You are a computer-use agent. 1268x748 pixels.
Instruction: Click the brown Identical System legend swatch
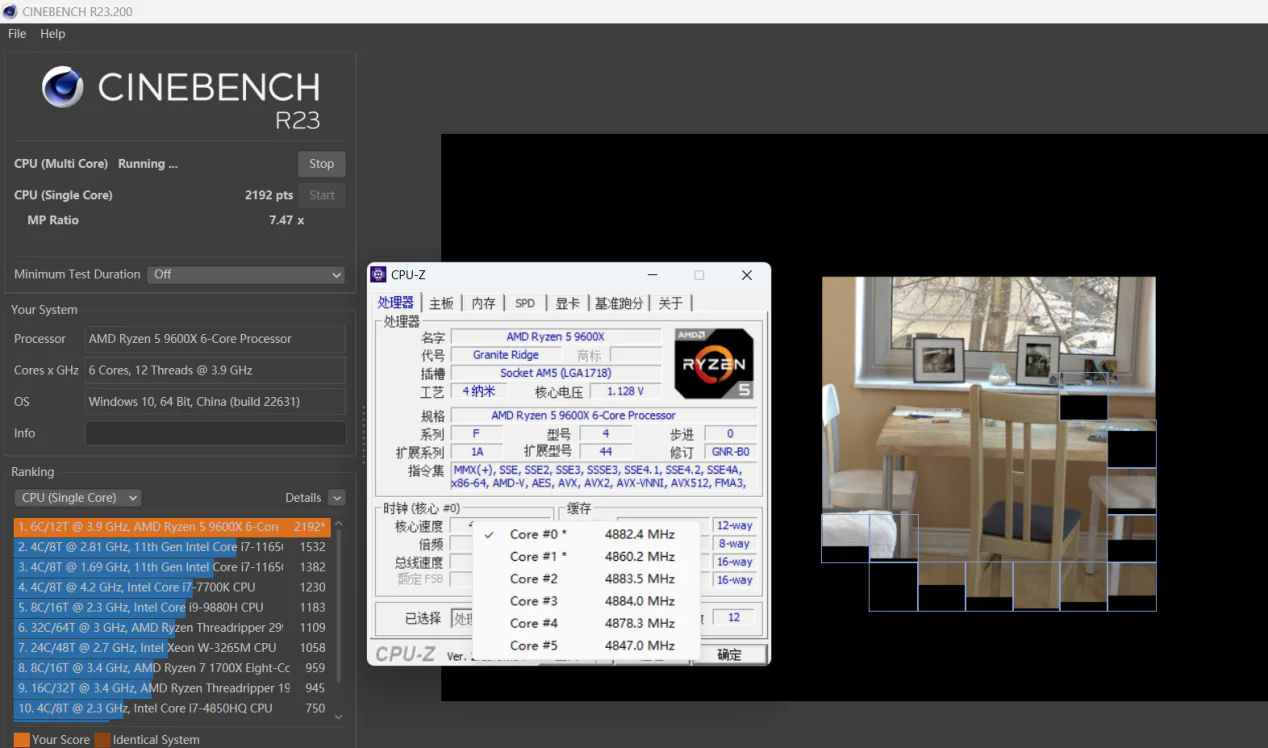[x=102, y=740]
